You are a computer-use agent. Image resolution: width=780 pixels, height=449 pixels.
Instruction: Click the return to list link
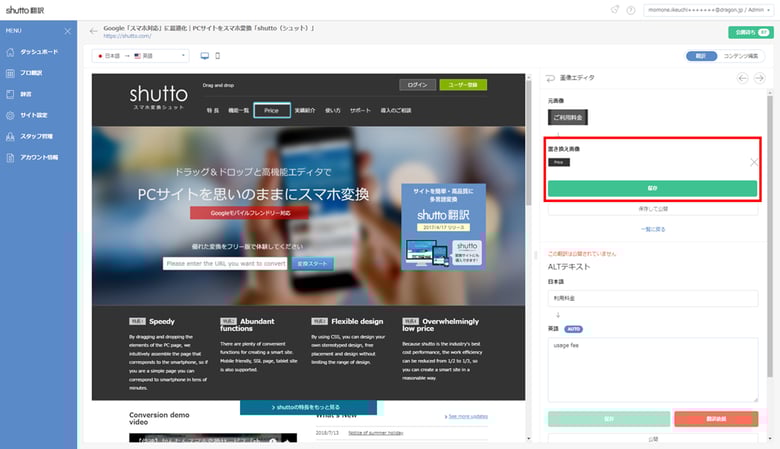653,229
